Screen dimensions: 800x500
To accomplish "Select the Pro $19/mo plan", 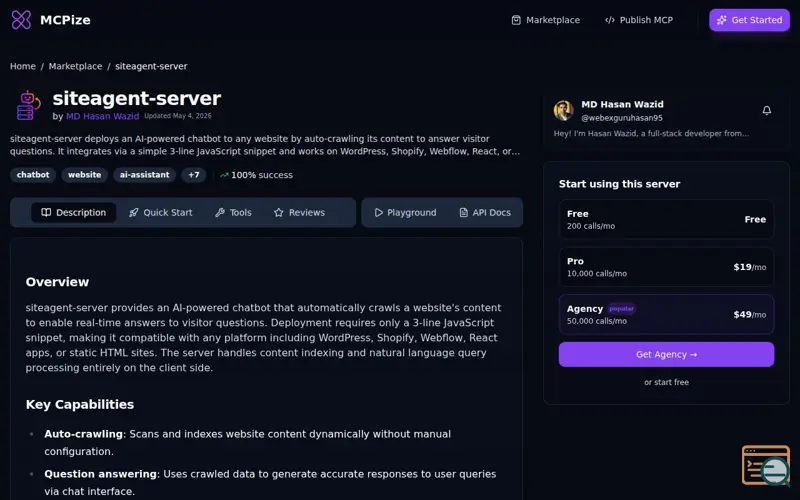I will (666, 267).
